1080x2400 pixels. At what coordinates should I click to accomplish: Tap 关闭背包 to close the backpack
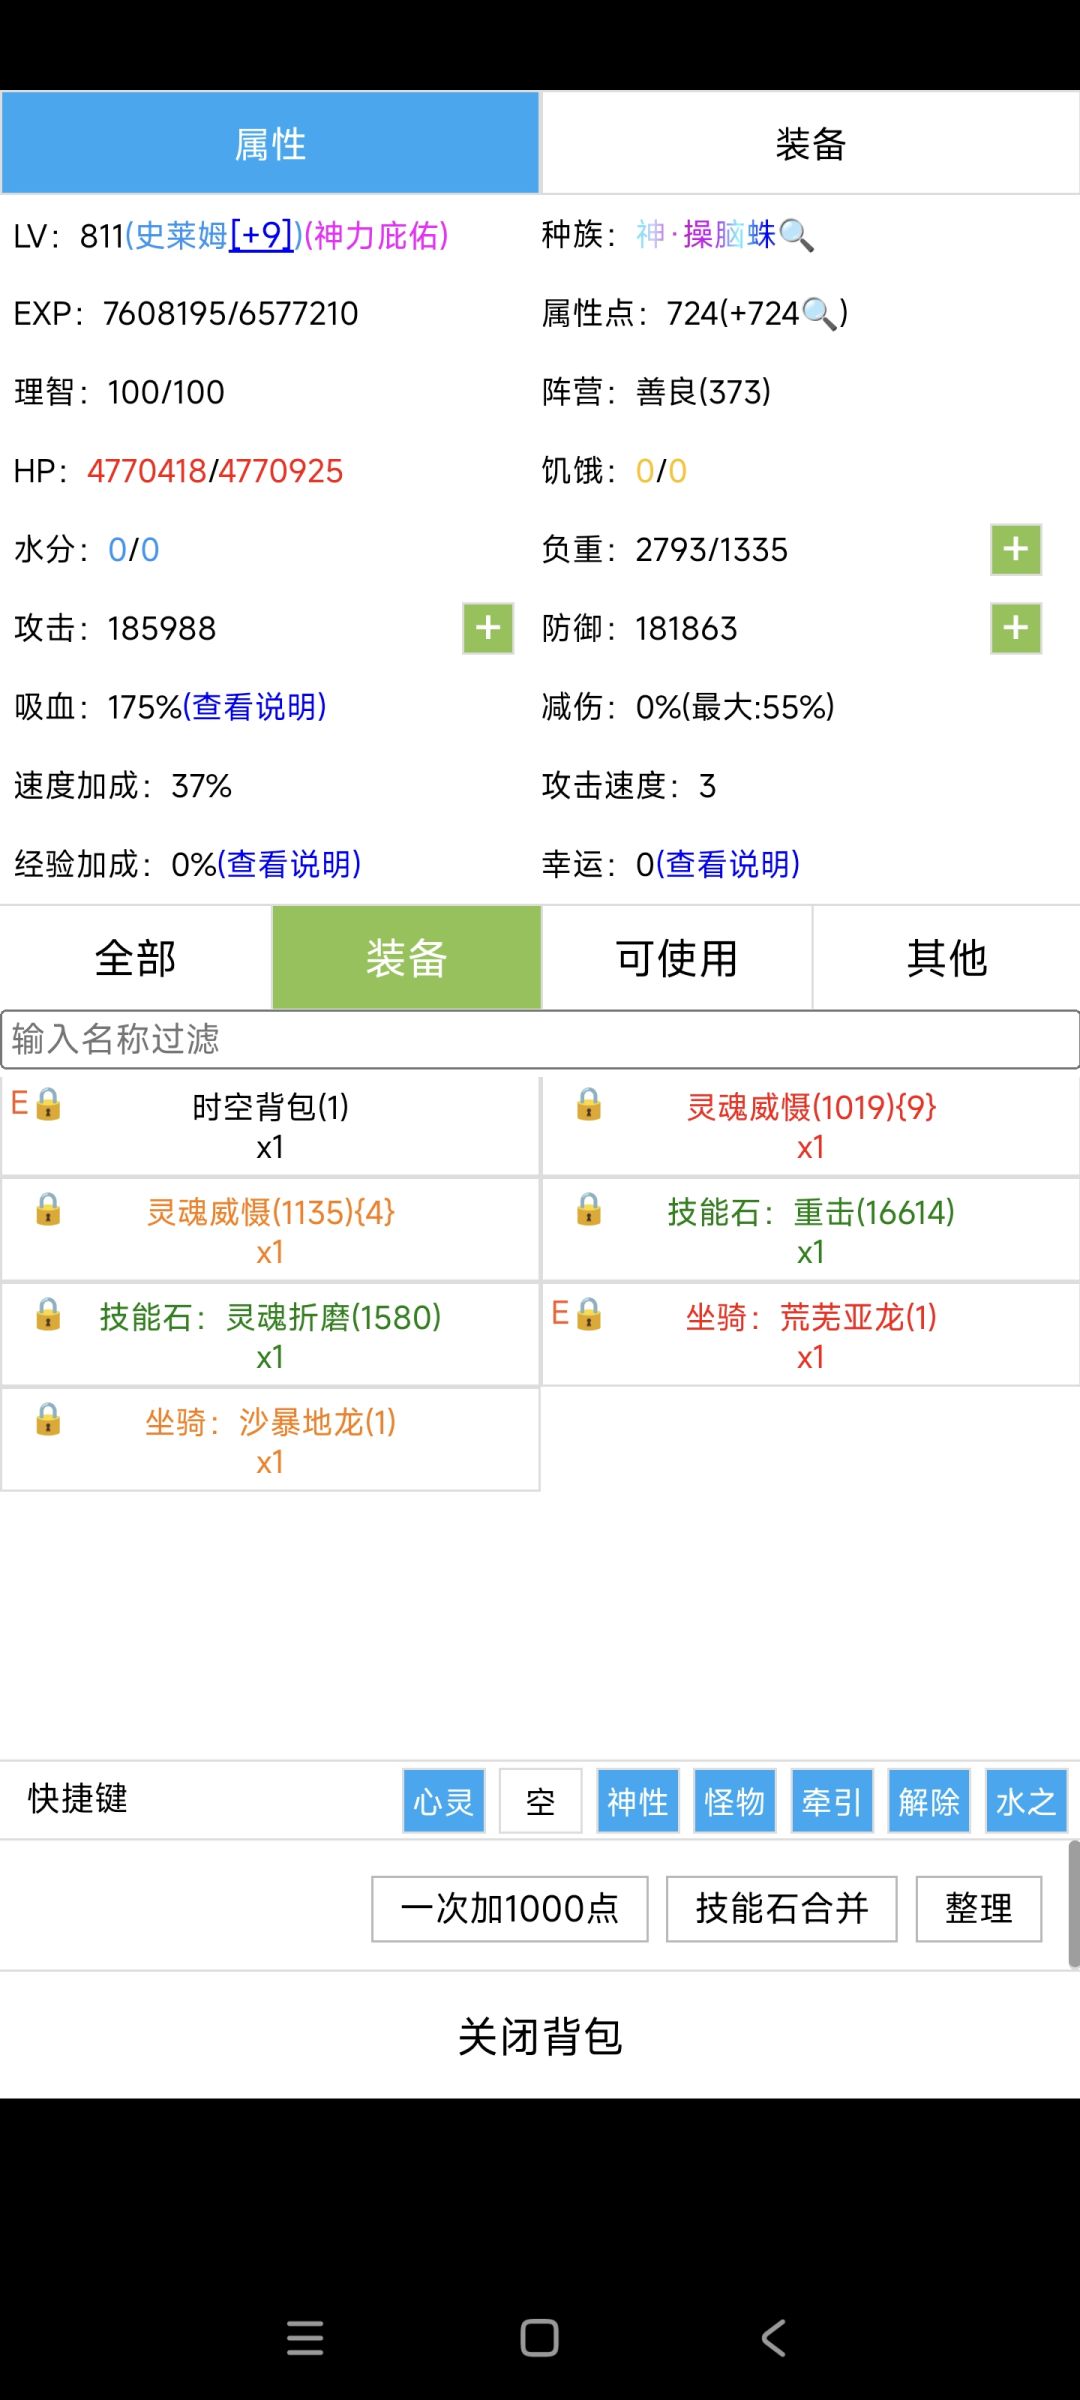click(x=540, y=2037)
